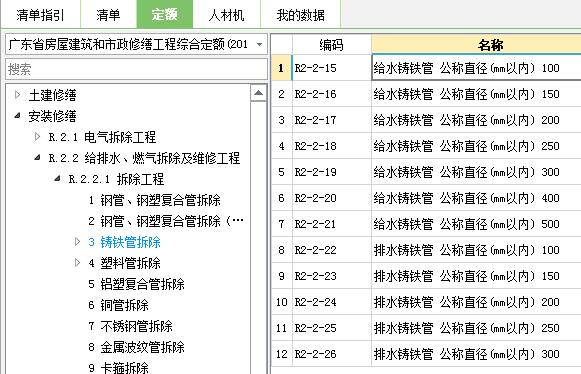Screen dimensions: 581x374
Task: Select R.2.1 电气拆除工程 tree item
Action: pyautogui.click(x=102, y=137)
